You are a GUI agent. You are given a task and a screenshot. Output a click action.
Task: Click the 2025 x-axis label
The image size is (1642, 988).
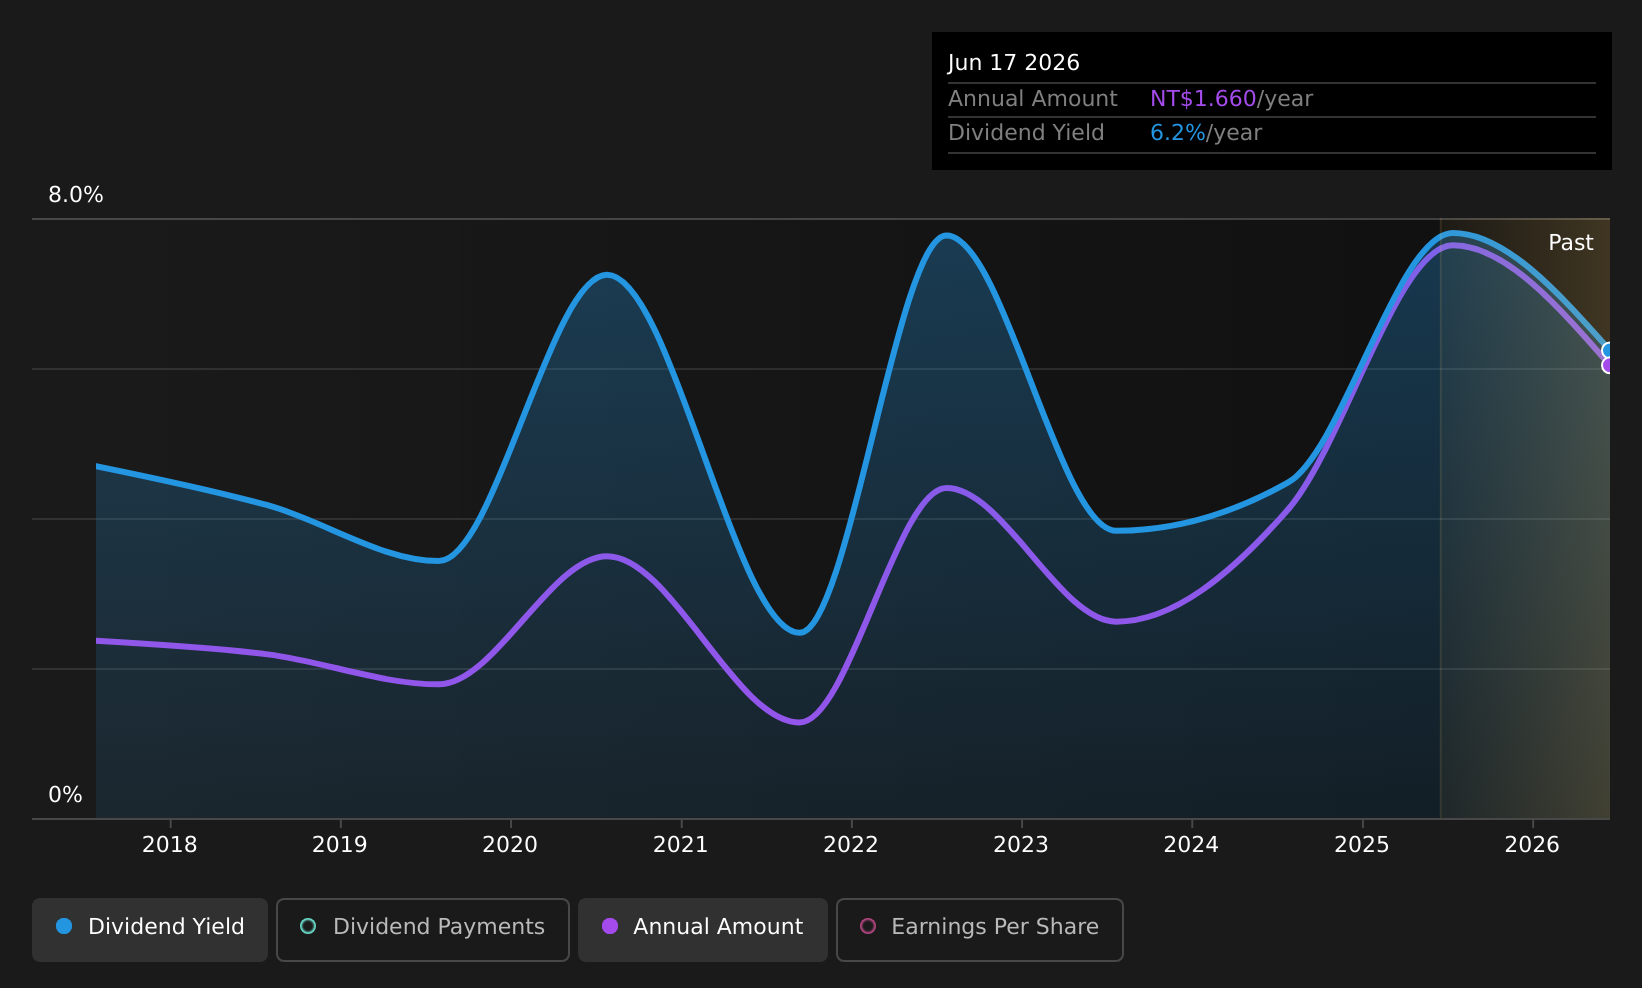(x=1362, y=845)
